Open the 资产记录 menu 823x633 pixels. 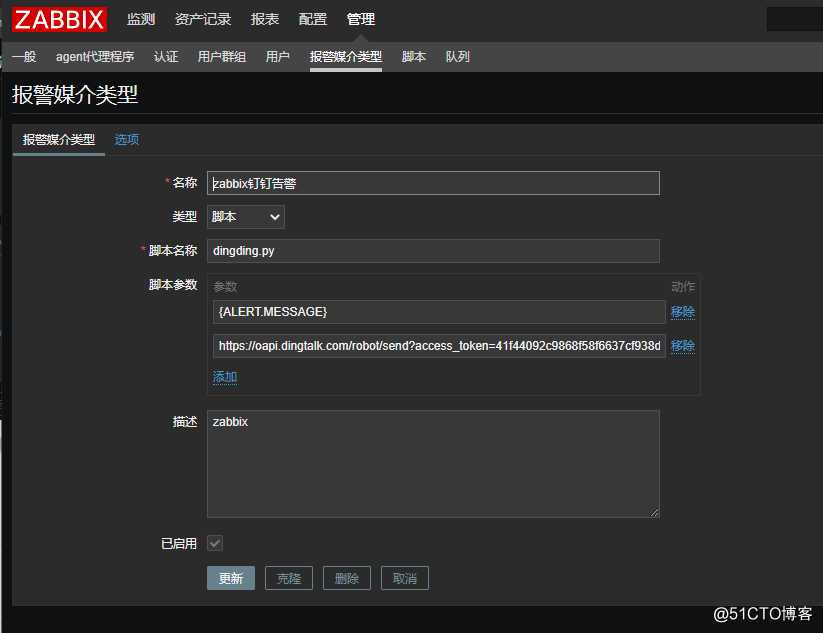[203, 19]
